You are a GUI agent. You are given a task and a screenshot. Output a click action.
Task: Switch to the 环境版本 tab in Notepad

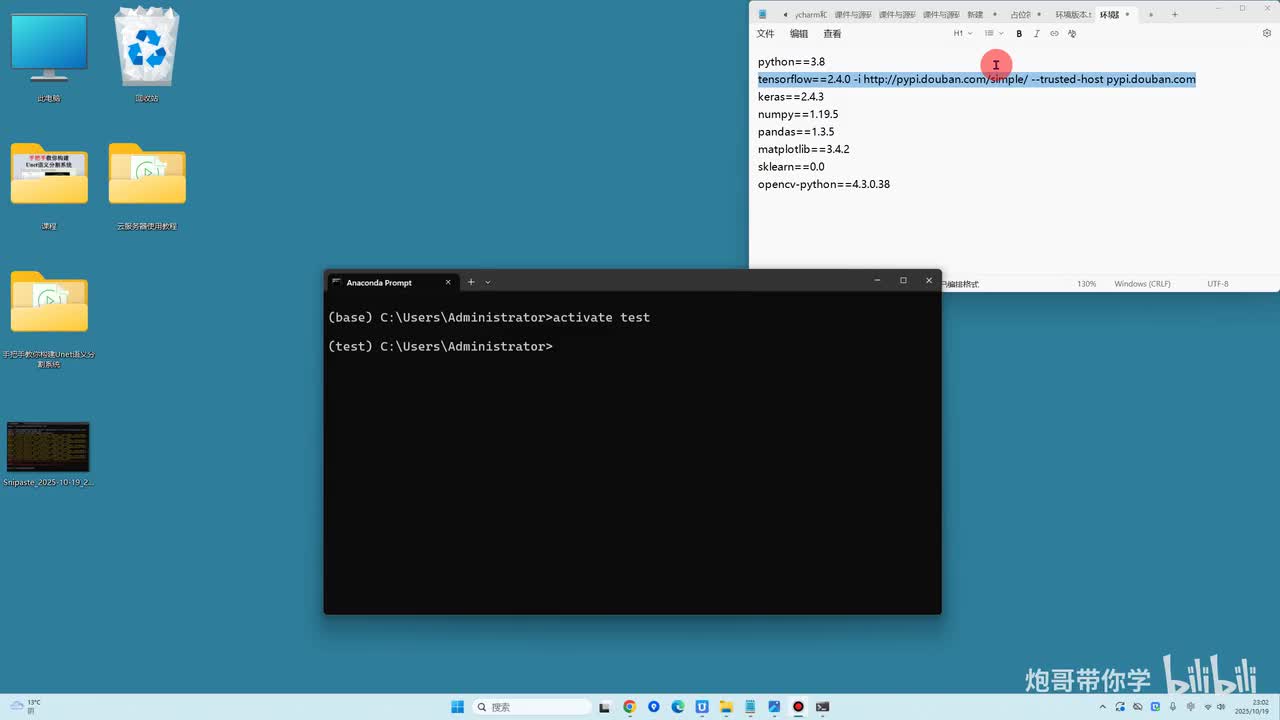click(x=1073, y=14)
